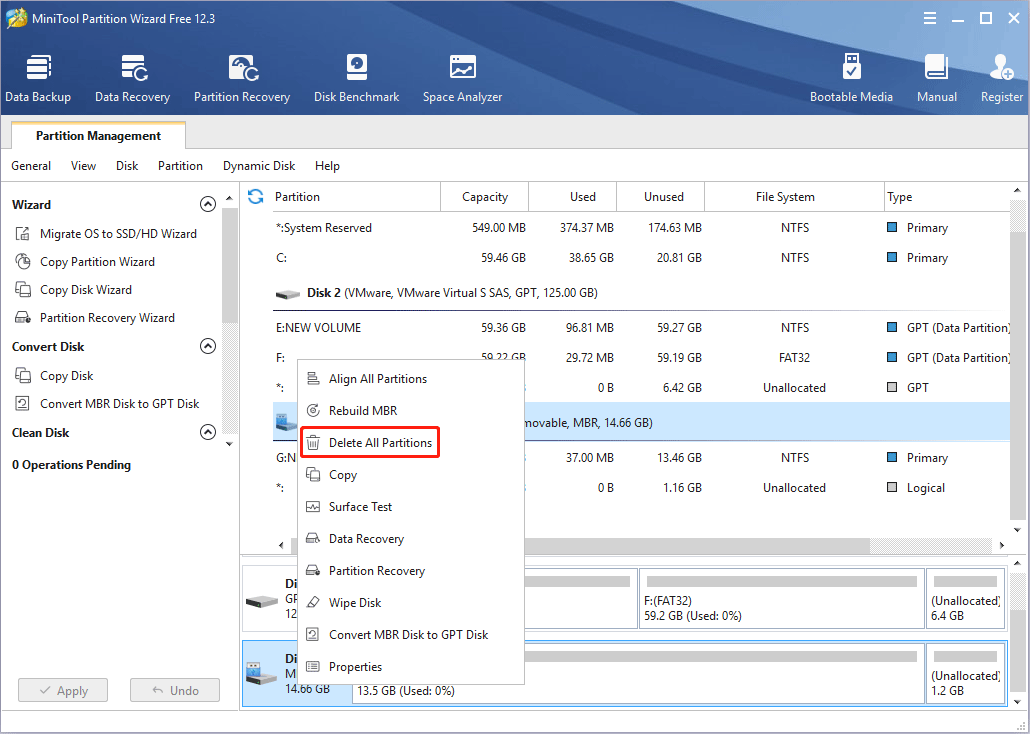The image size is (1030, 734).
Task: Sort by Type column header
Action: [x=947, y=196]
